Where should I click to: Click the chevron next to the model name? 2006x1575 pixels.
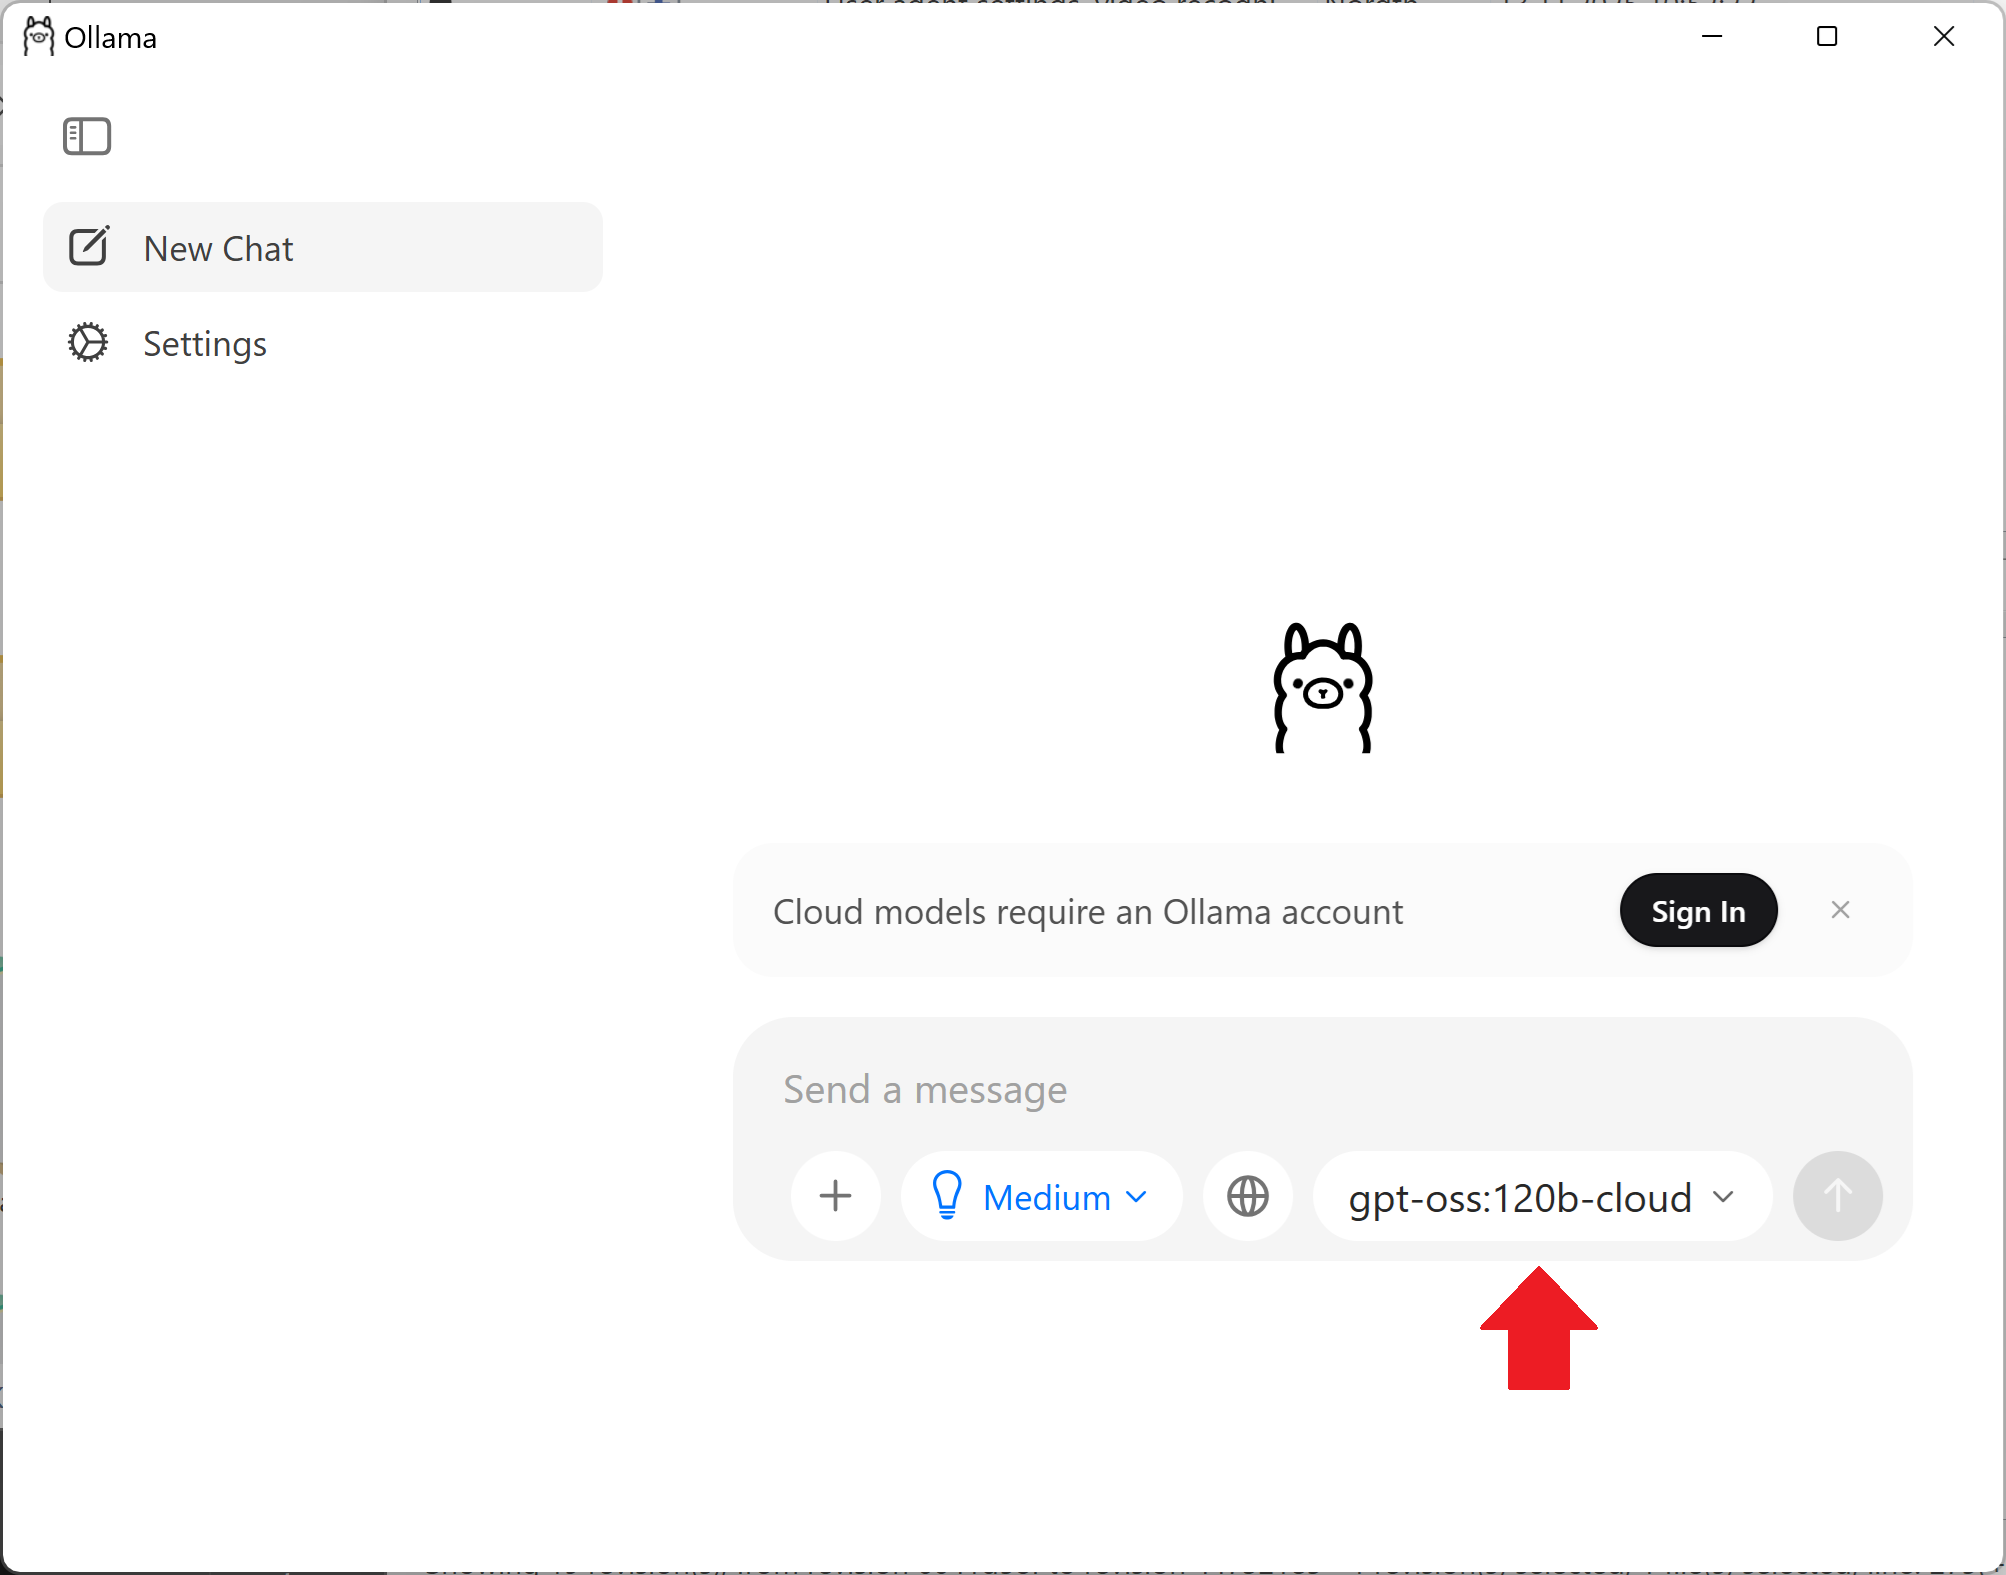tap(1723, 1197)
